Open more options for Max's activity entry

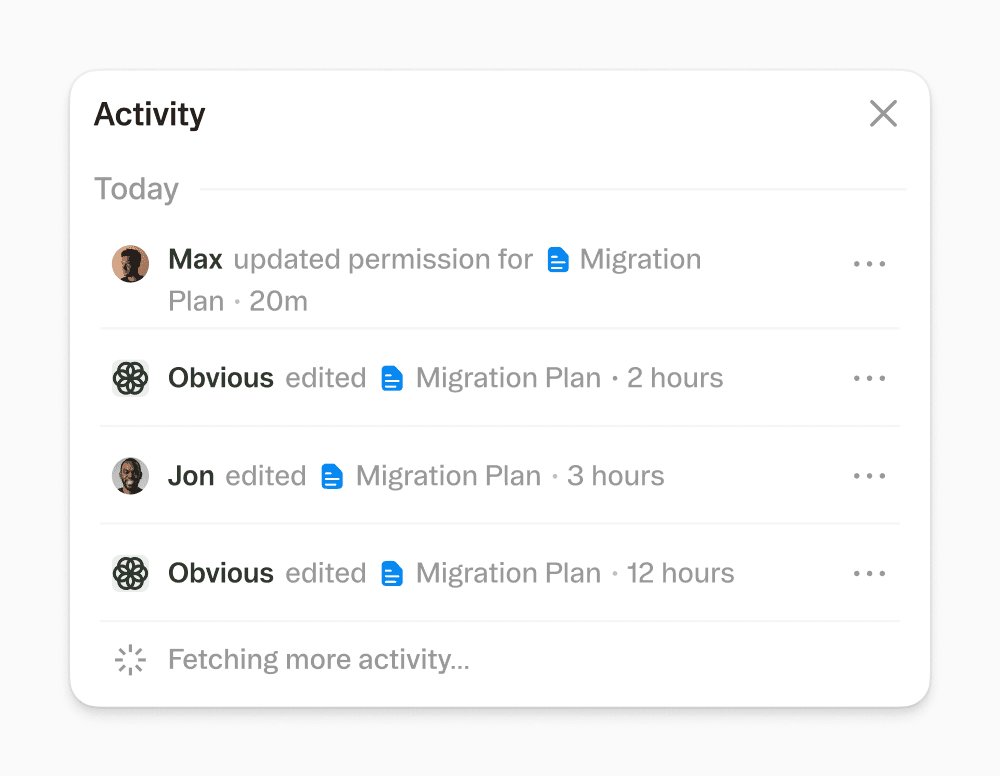(869, 264)
